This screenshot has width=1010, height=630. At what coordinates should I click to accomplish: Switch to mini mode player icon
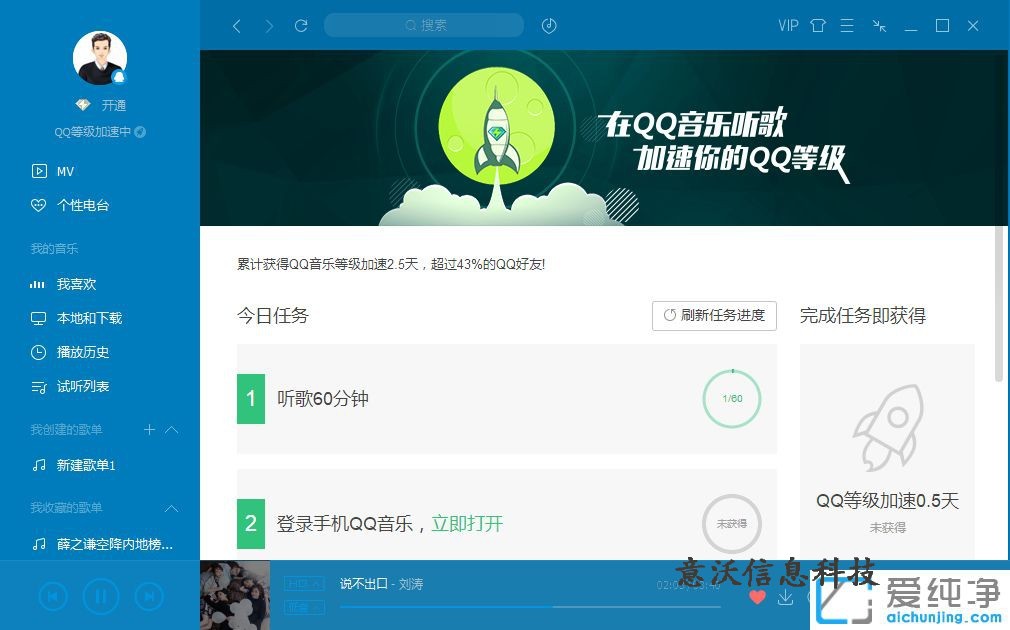click(x=879, y=26)
